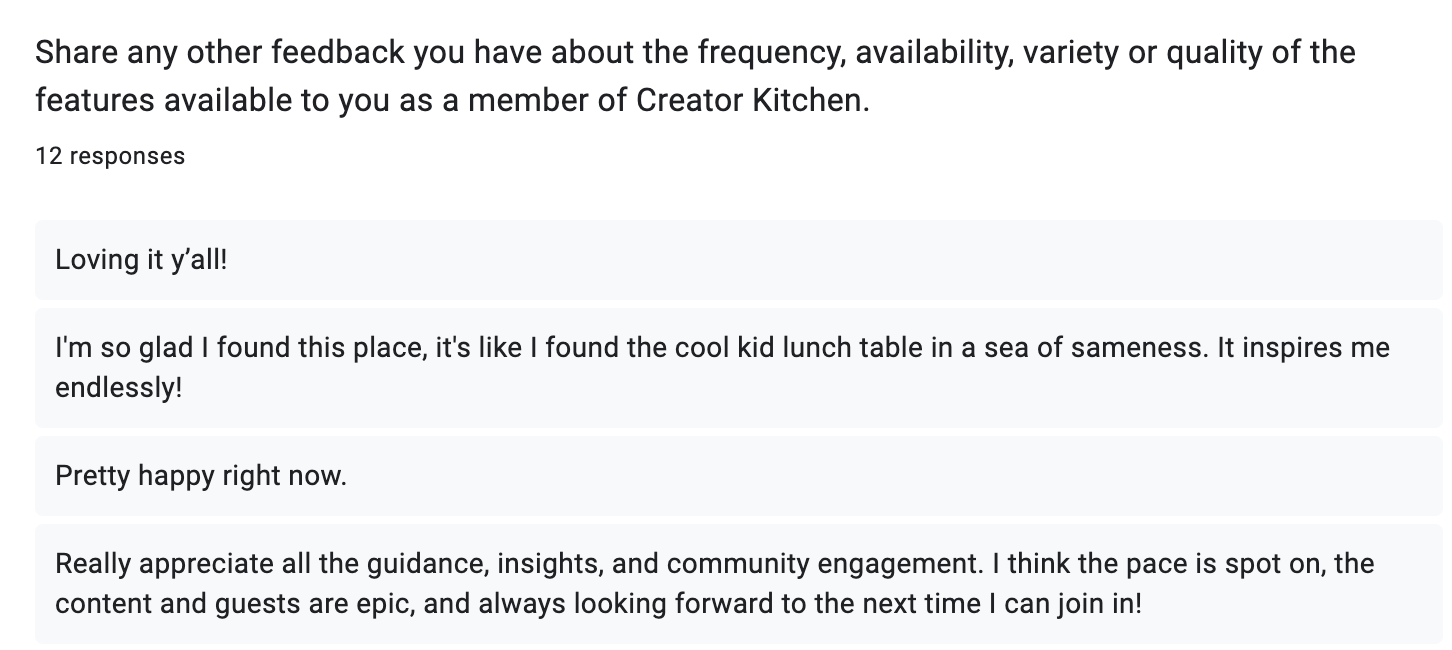
Task: Click the "12 responses" count label
Action: (110, 156)
